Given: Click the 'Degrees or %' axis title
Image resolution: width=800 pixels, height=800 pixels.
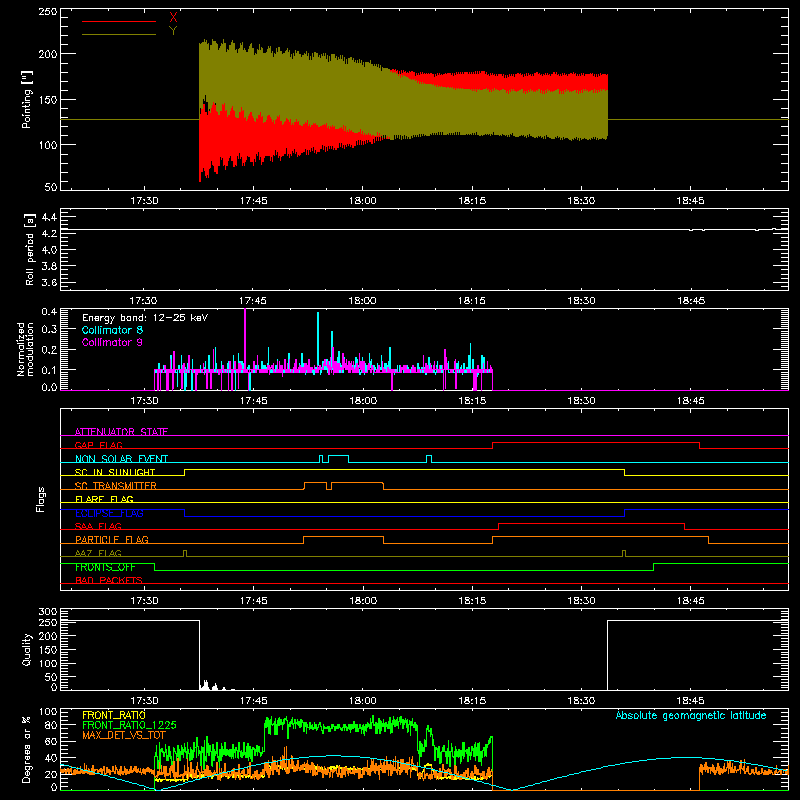Looking at the screenshot, I should tap(27, 749).
